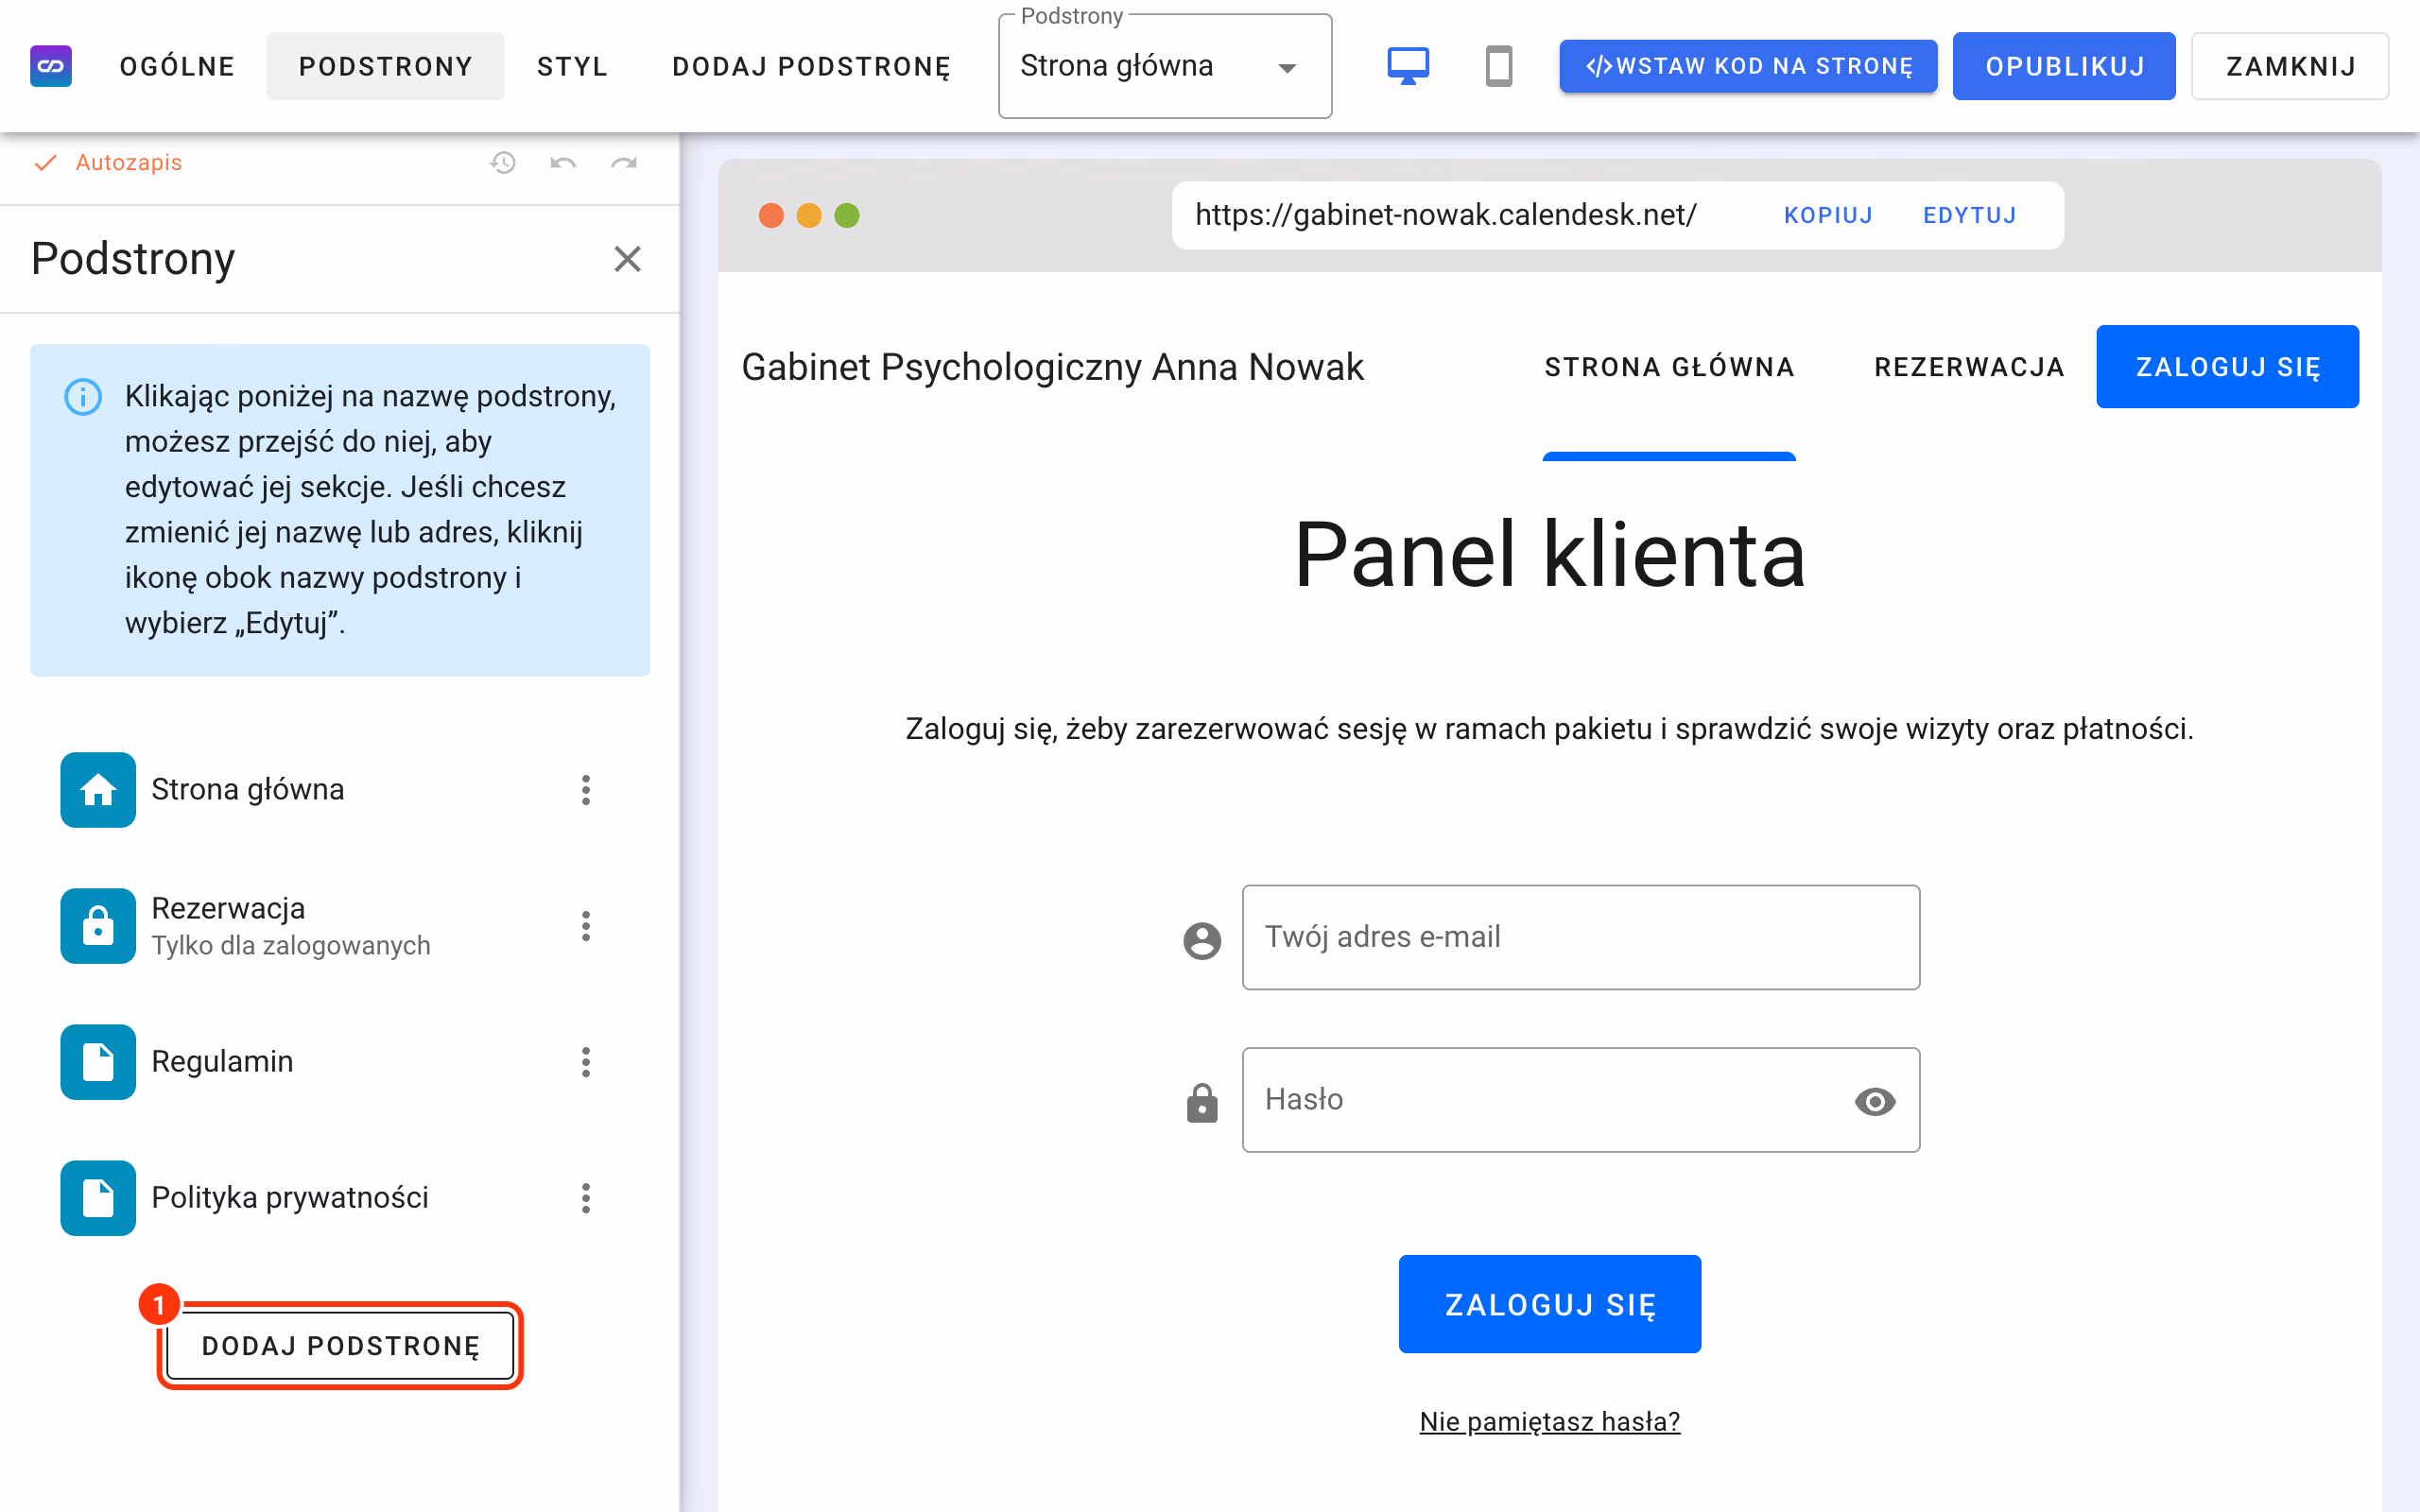Open the Polityka prywatności subpage row
The height and width of the screenshot is (1512, 2420).
[x=340, y=1198]
